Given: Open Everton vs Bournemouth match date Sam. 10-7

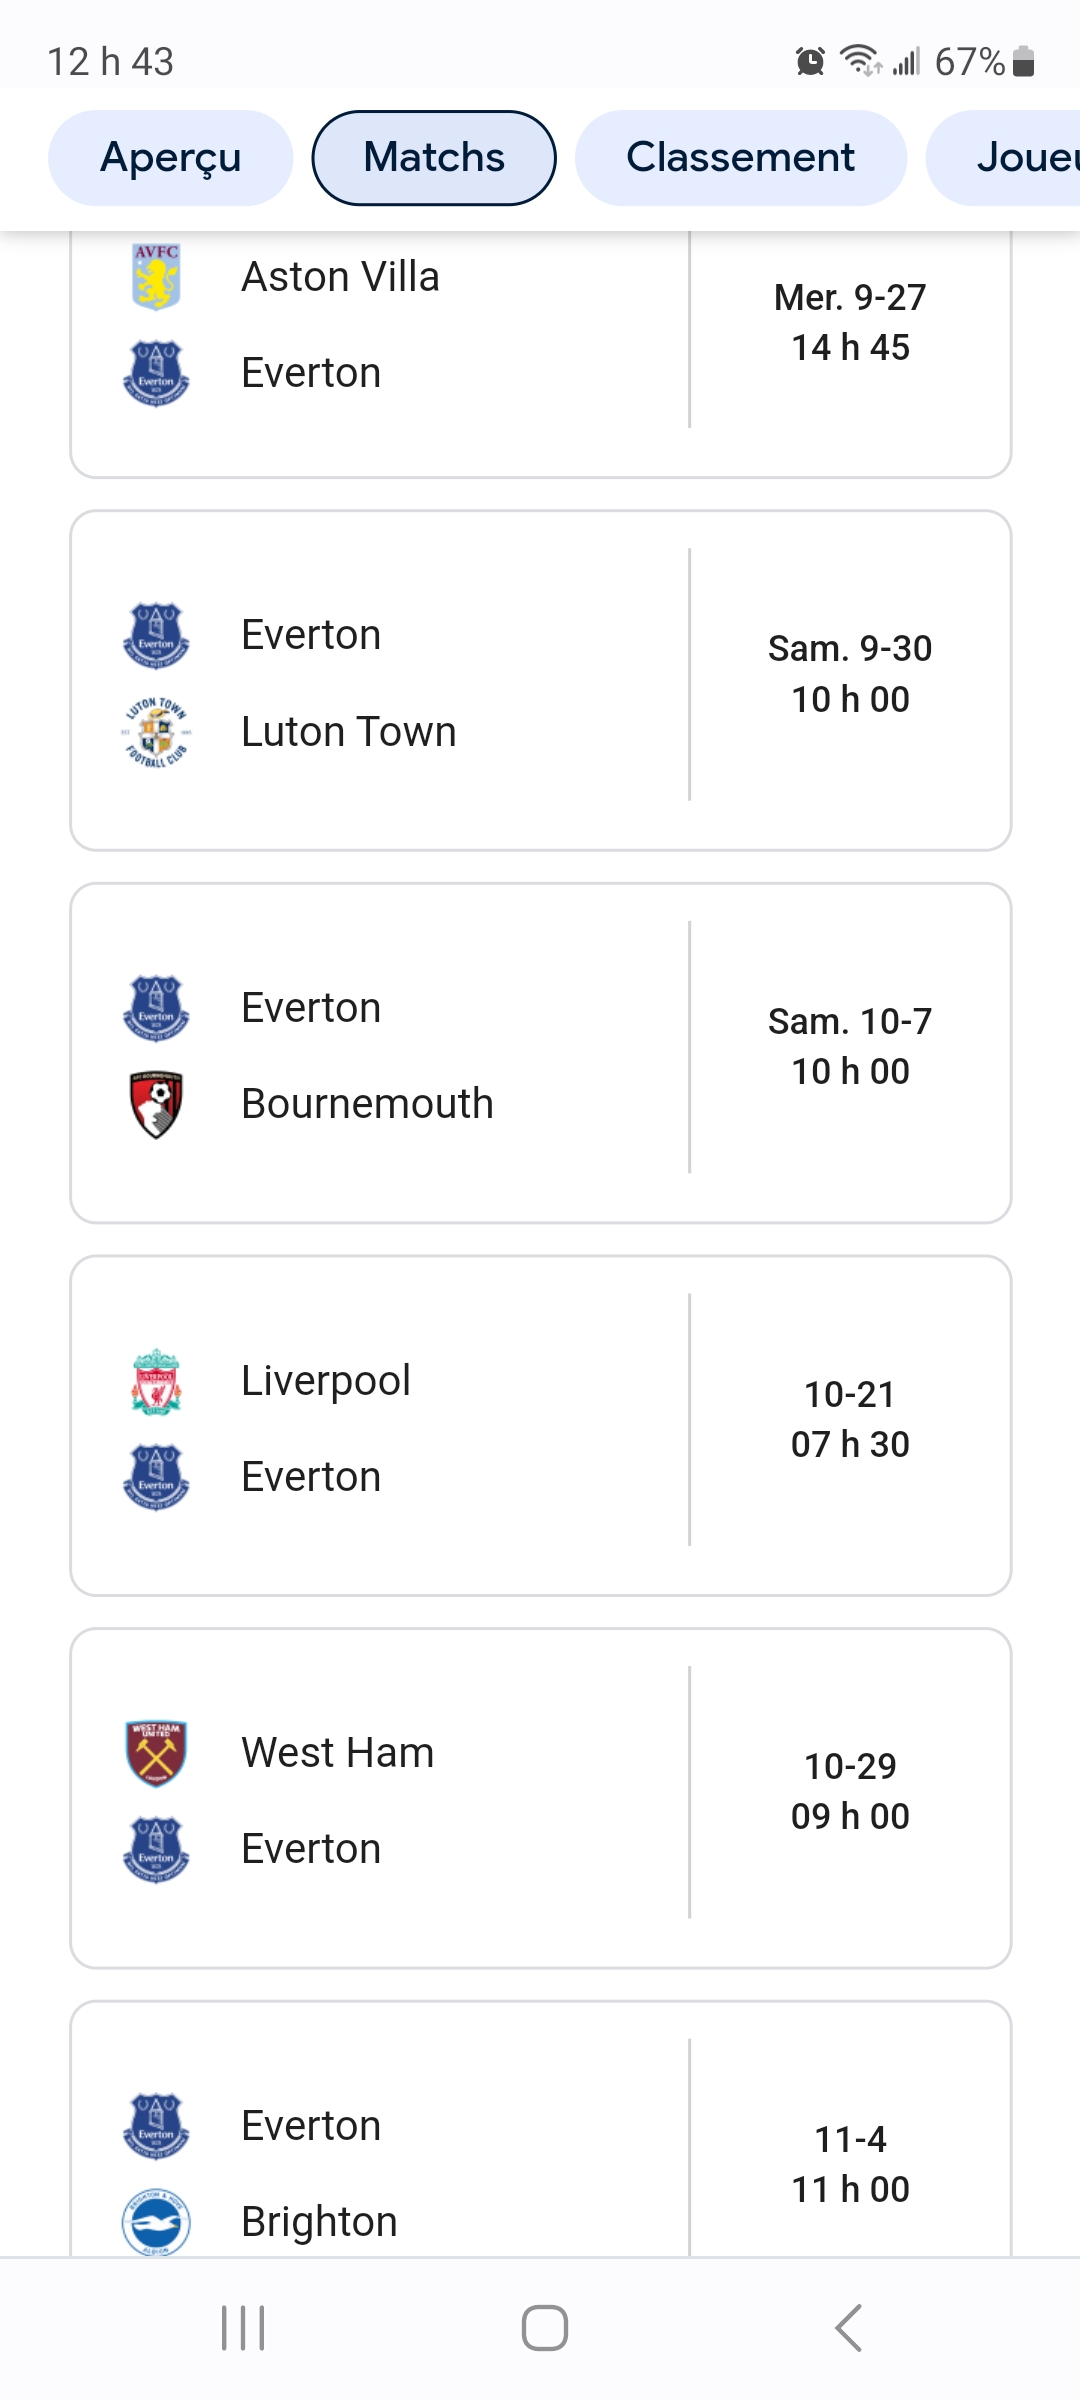Looking at the screenshot, I should pyautogui.click(x=850, y=1021).
